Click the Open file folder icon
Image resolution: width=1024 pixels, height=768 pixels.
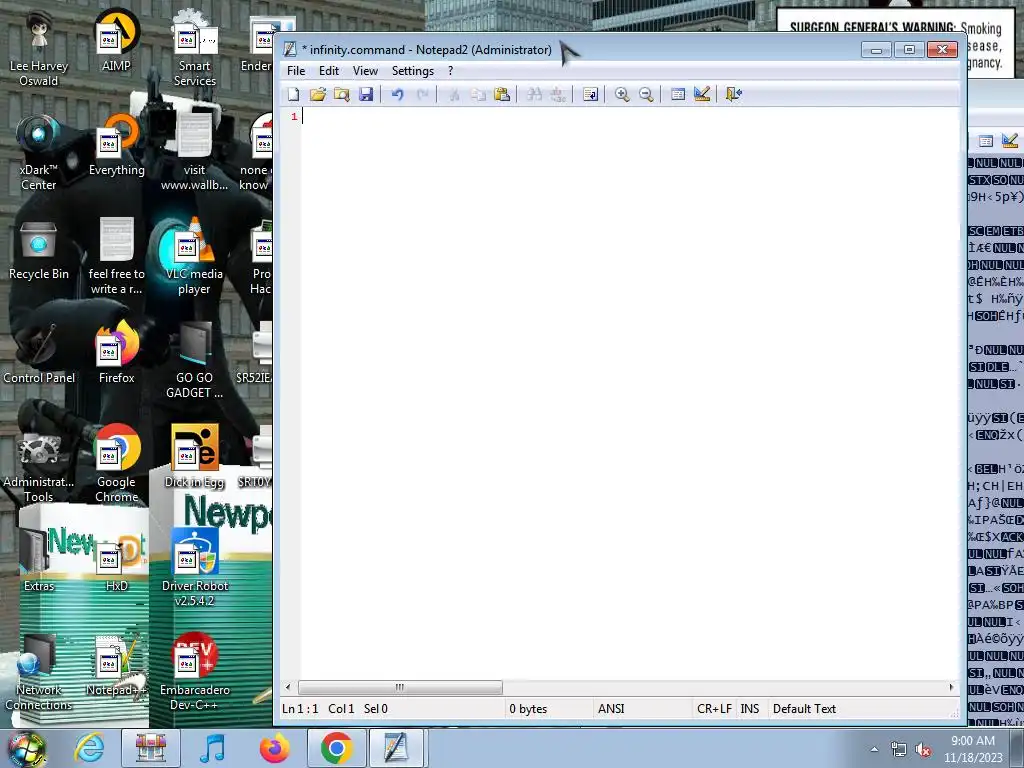click(317, 94)
